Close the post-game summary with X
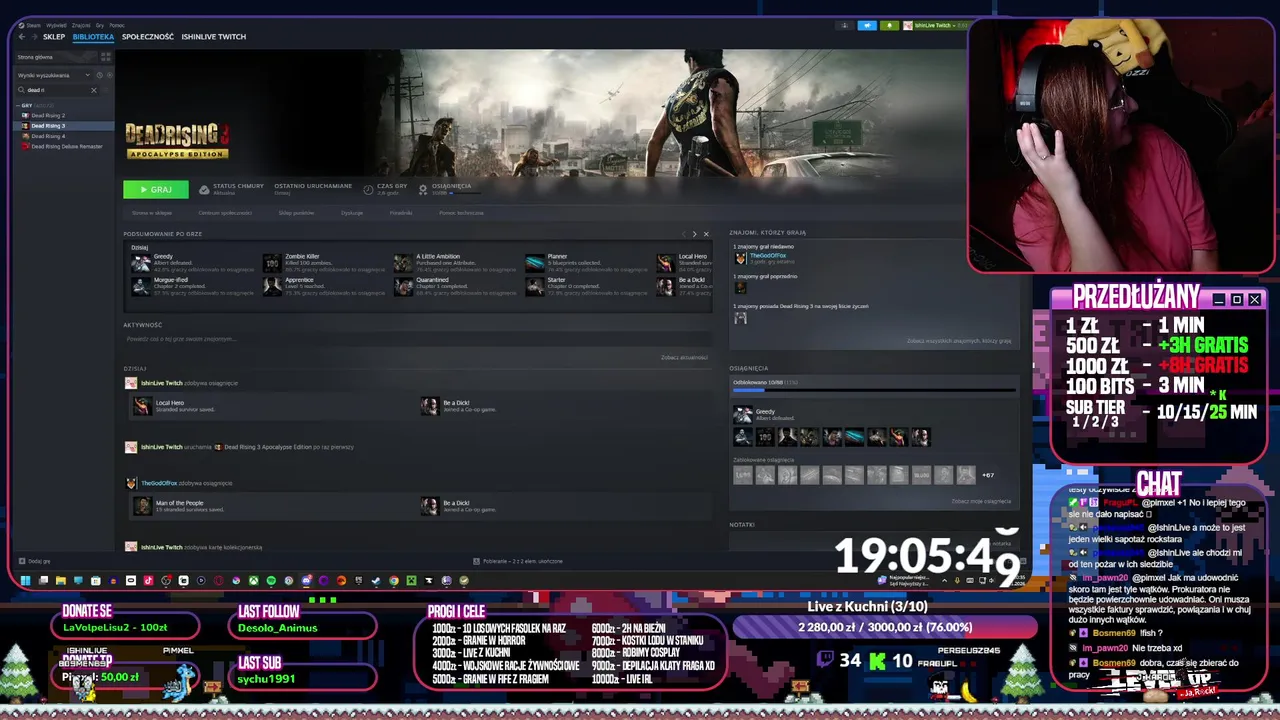 [x=706, y=234]
